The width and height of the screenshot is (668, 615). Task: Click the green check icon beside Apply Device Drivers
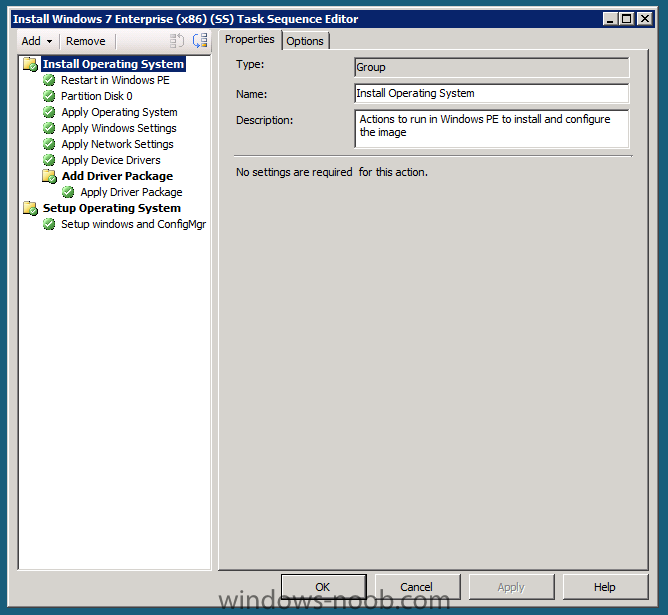point(49,160)
